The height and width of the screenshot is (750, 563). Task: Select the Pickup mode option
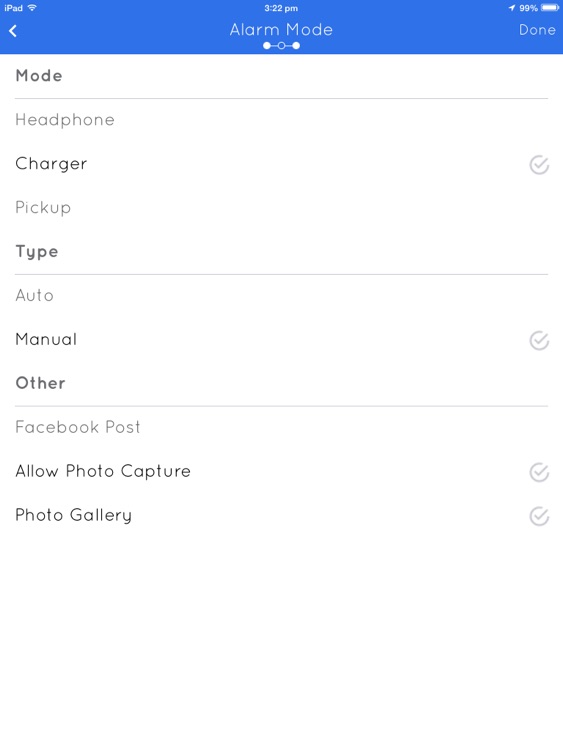coord(281,208)
